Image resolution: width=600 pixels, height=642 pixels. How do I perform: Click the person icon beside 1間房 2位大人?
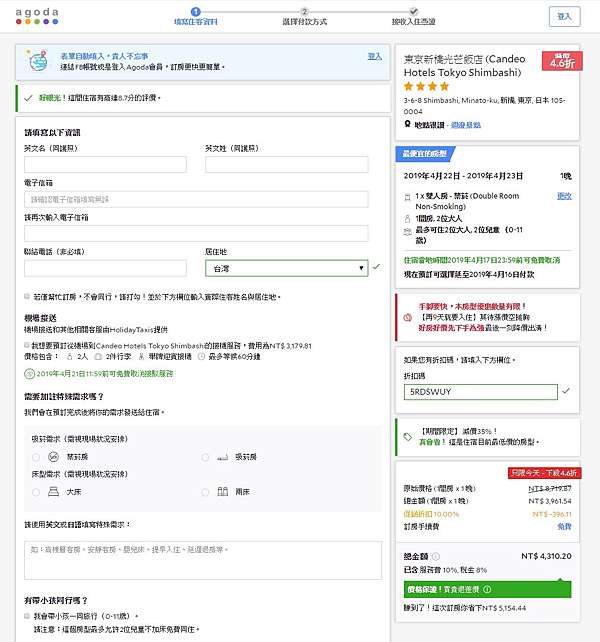pyautogui.click(x=408, y=219)
